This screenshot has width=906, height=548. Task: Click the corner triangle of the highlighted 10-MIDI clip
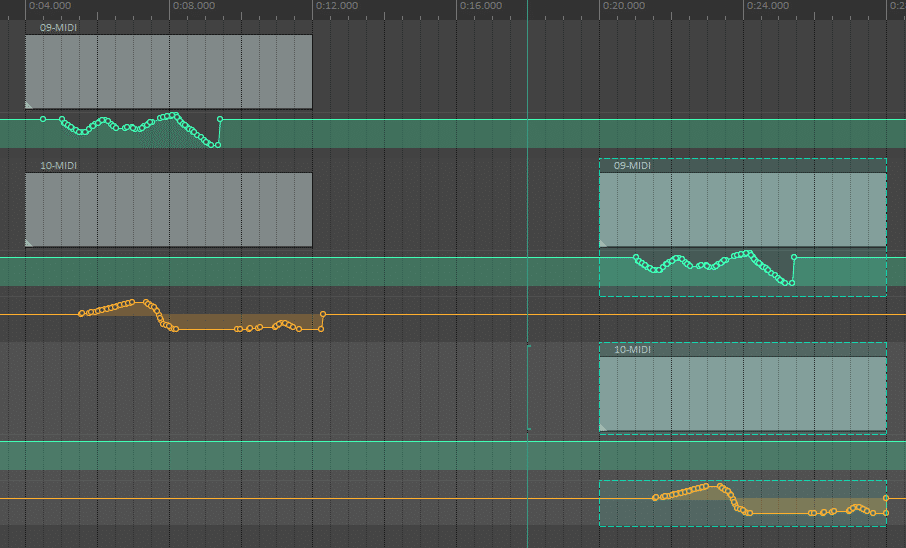603,427
